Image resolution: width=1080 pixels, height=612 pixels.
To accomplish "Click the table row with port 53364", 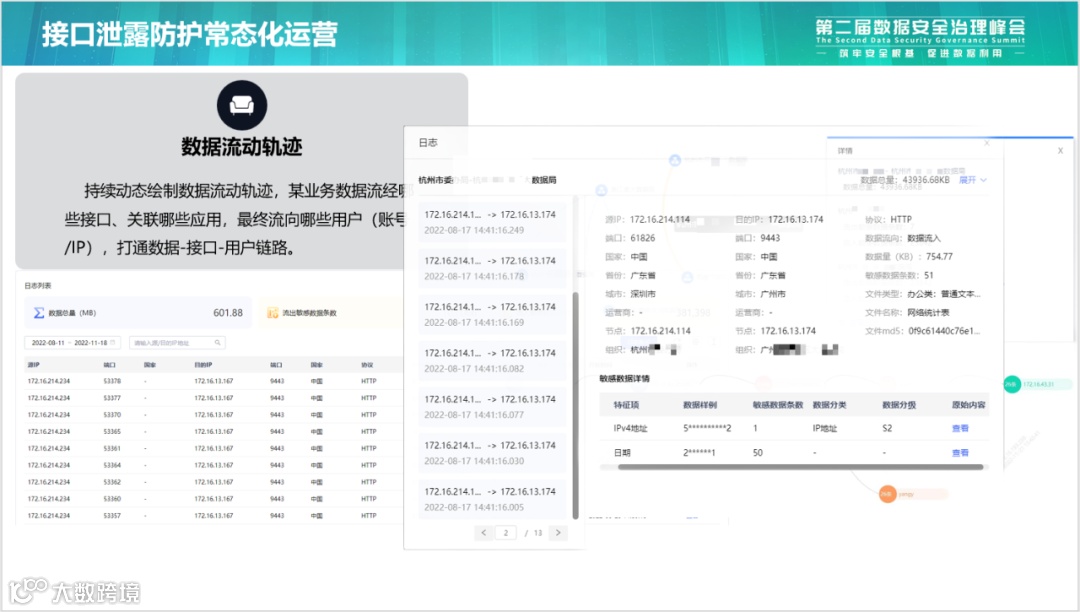I will 214,465.
